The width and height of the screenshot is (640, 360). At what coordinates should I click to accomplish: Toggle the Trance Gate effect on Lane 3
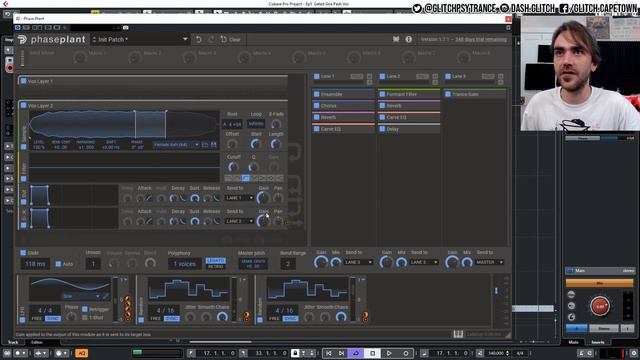click(x=448, y=94)
